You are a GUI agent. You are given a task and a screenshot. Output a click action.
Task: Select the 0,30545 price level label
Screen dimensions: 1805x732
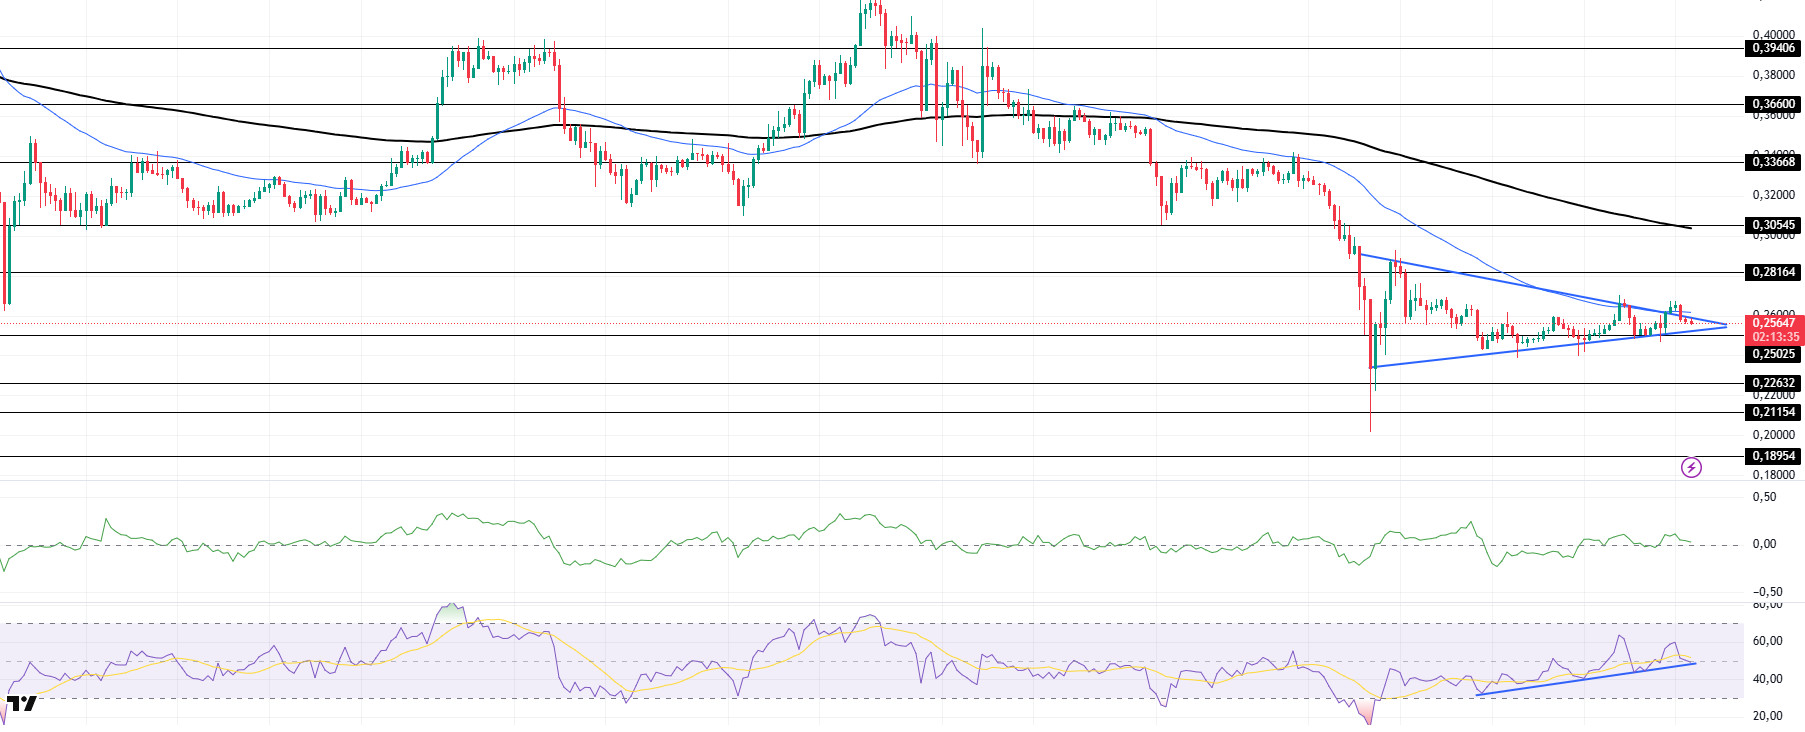point(1774,226)
